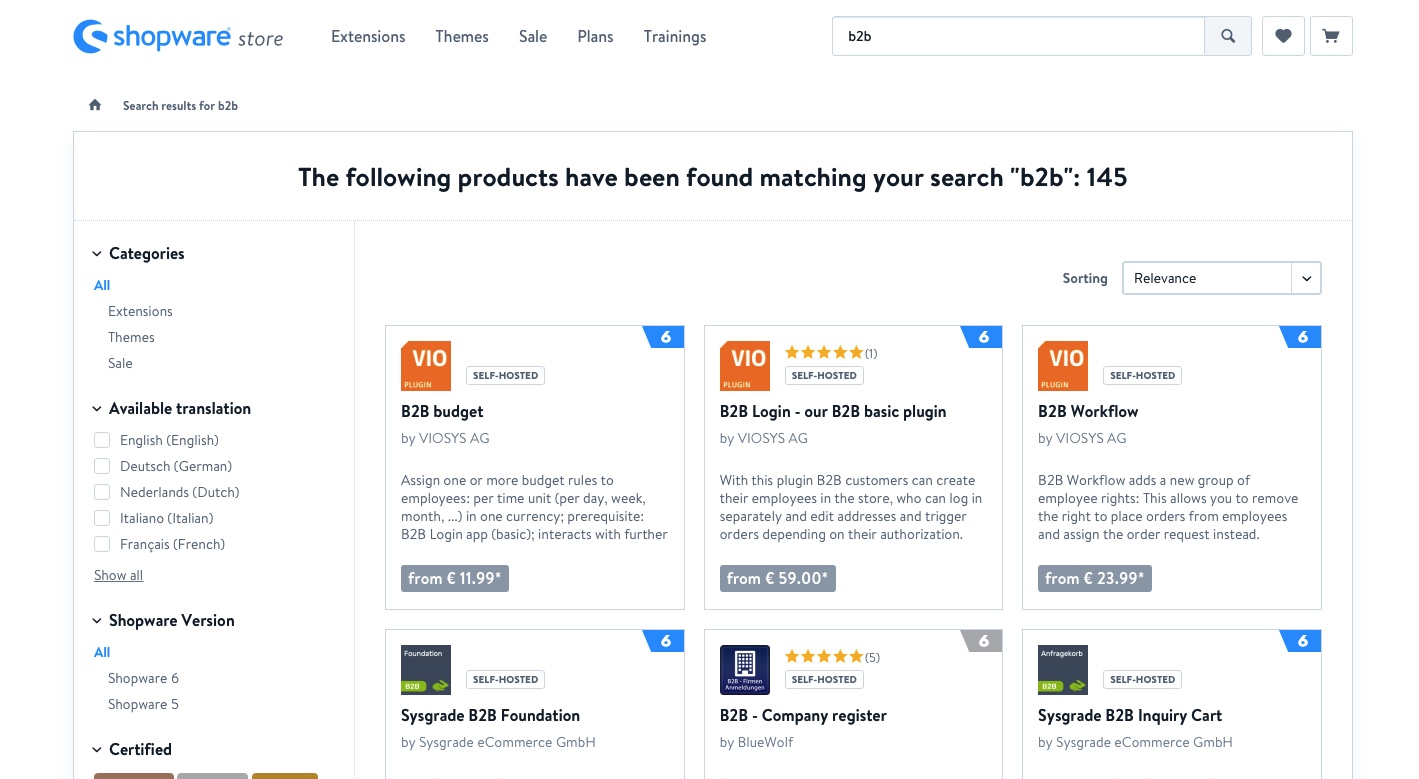This screenshot has height=779, width=1419.
Task: Check the English (English) translation box
Action: [102, 440]
